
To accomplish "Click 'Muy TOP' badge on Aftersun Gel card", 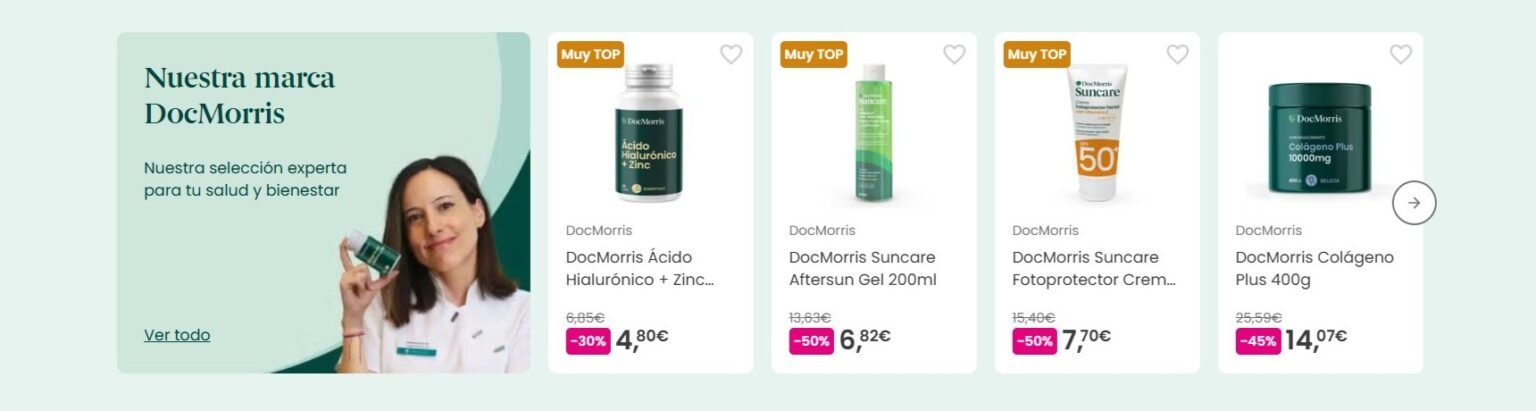I will 813,55.
